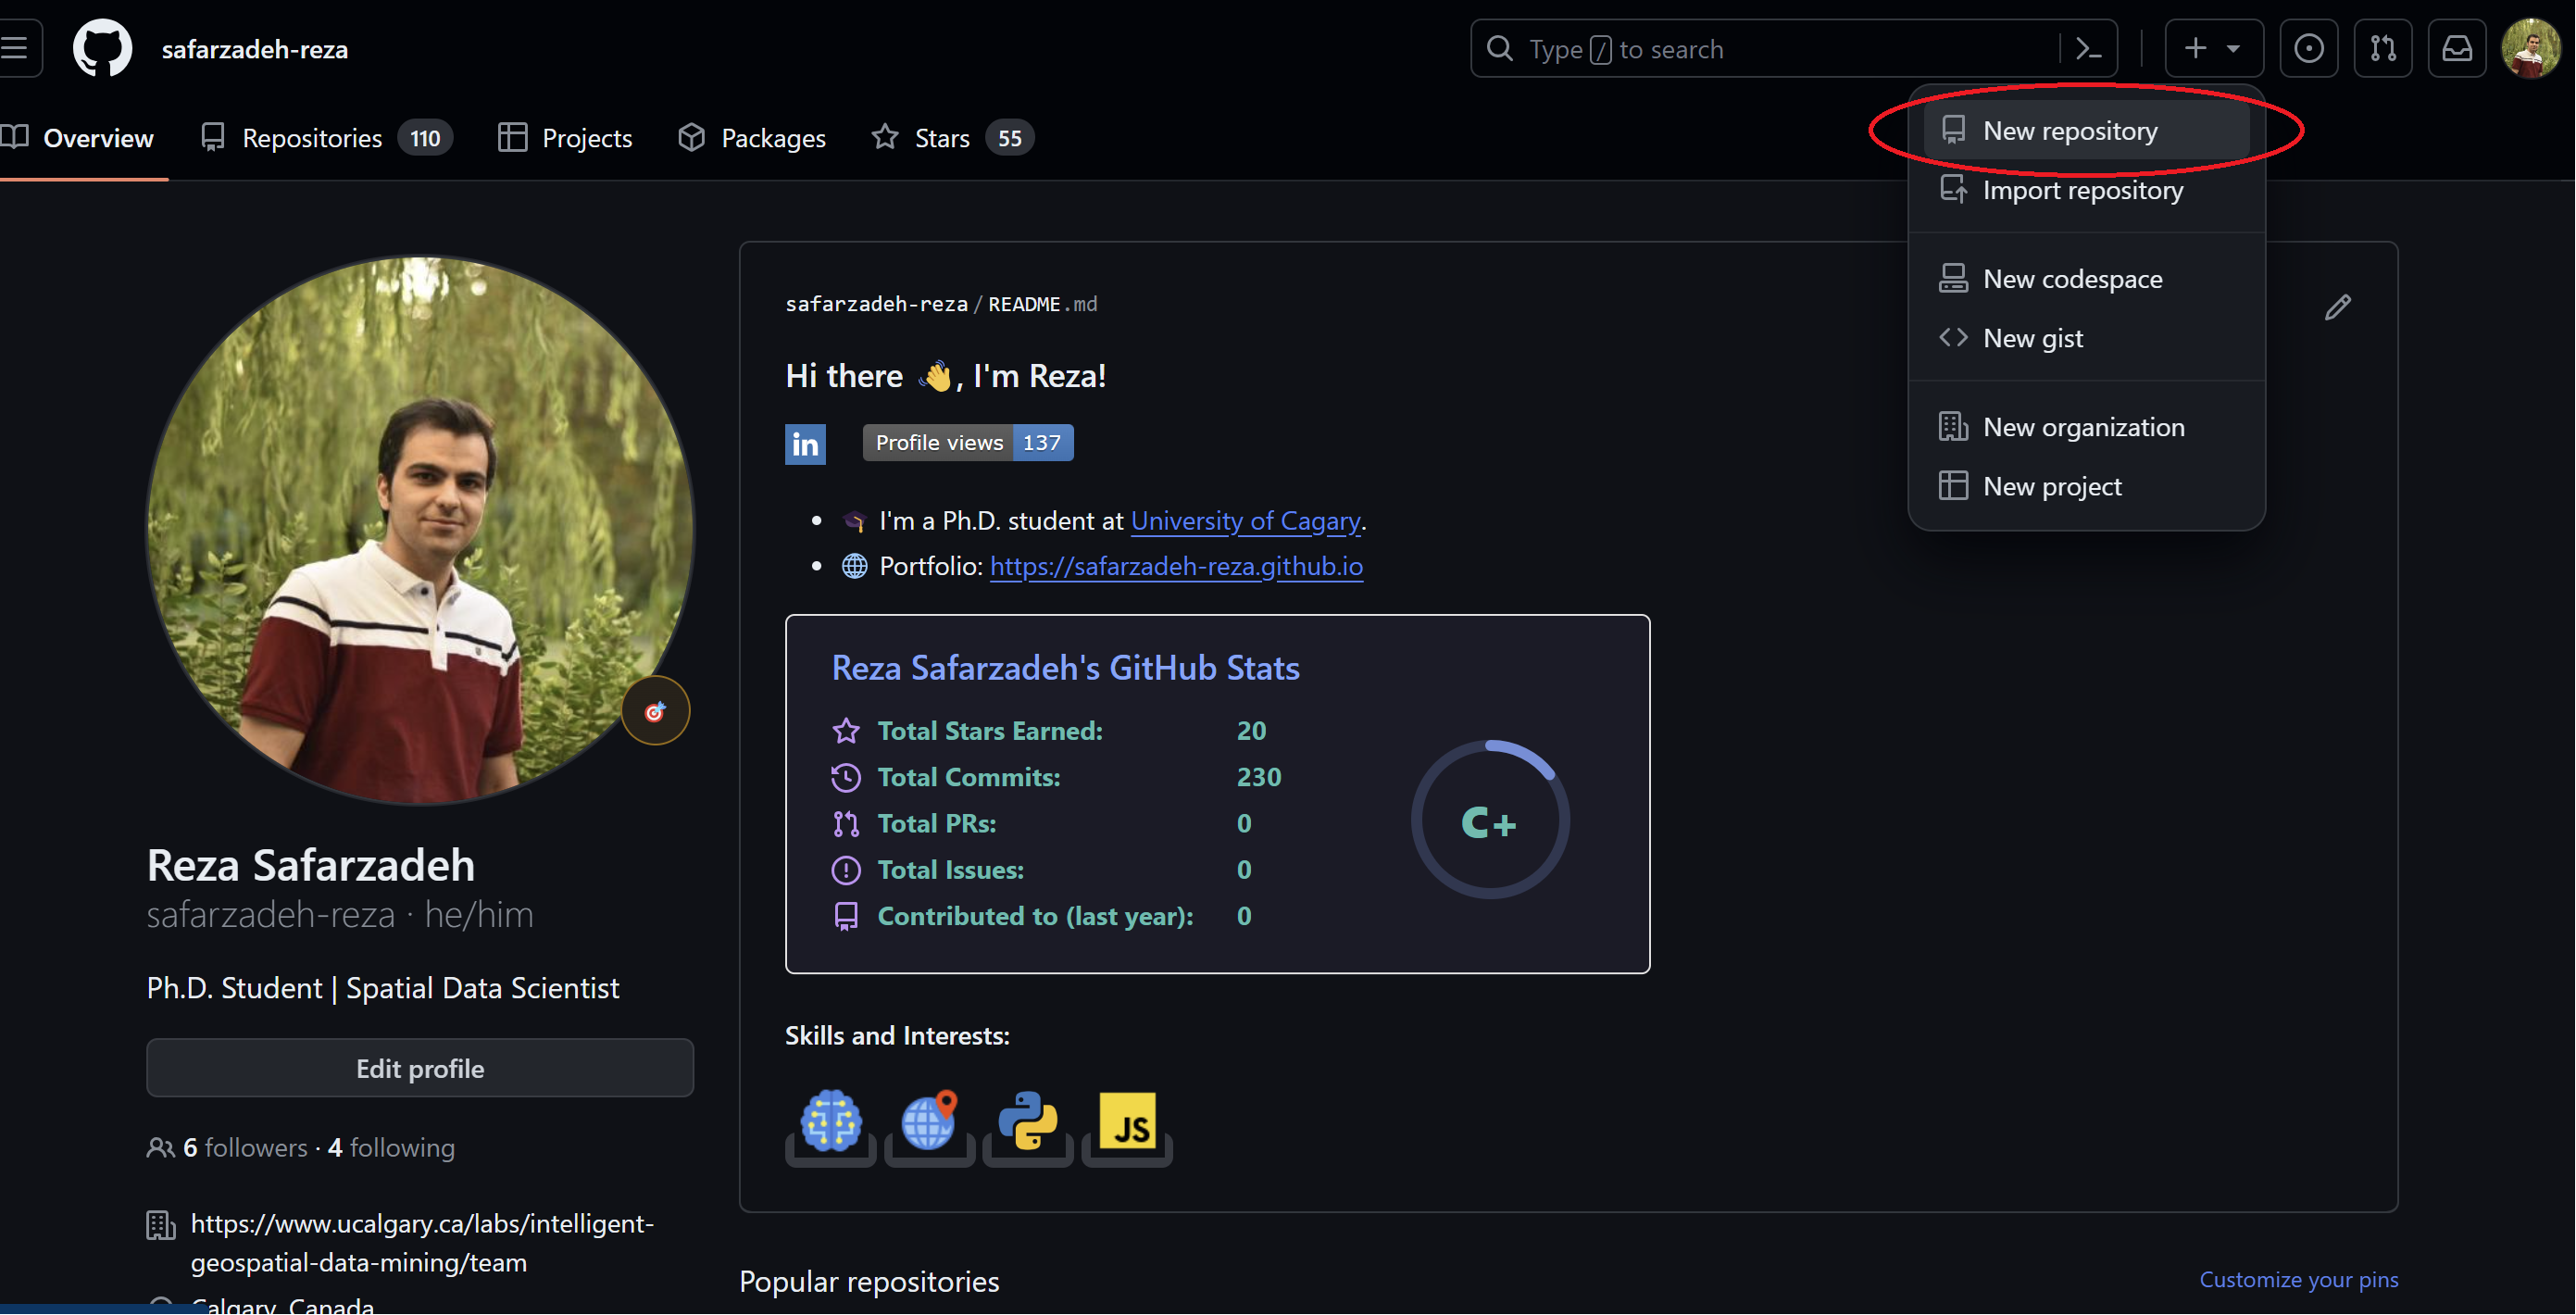The width and height of the screenshot is (2576, 1315).
Task: Click the Edit profile button
Action: (420, 1068)
